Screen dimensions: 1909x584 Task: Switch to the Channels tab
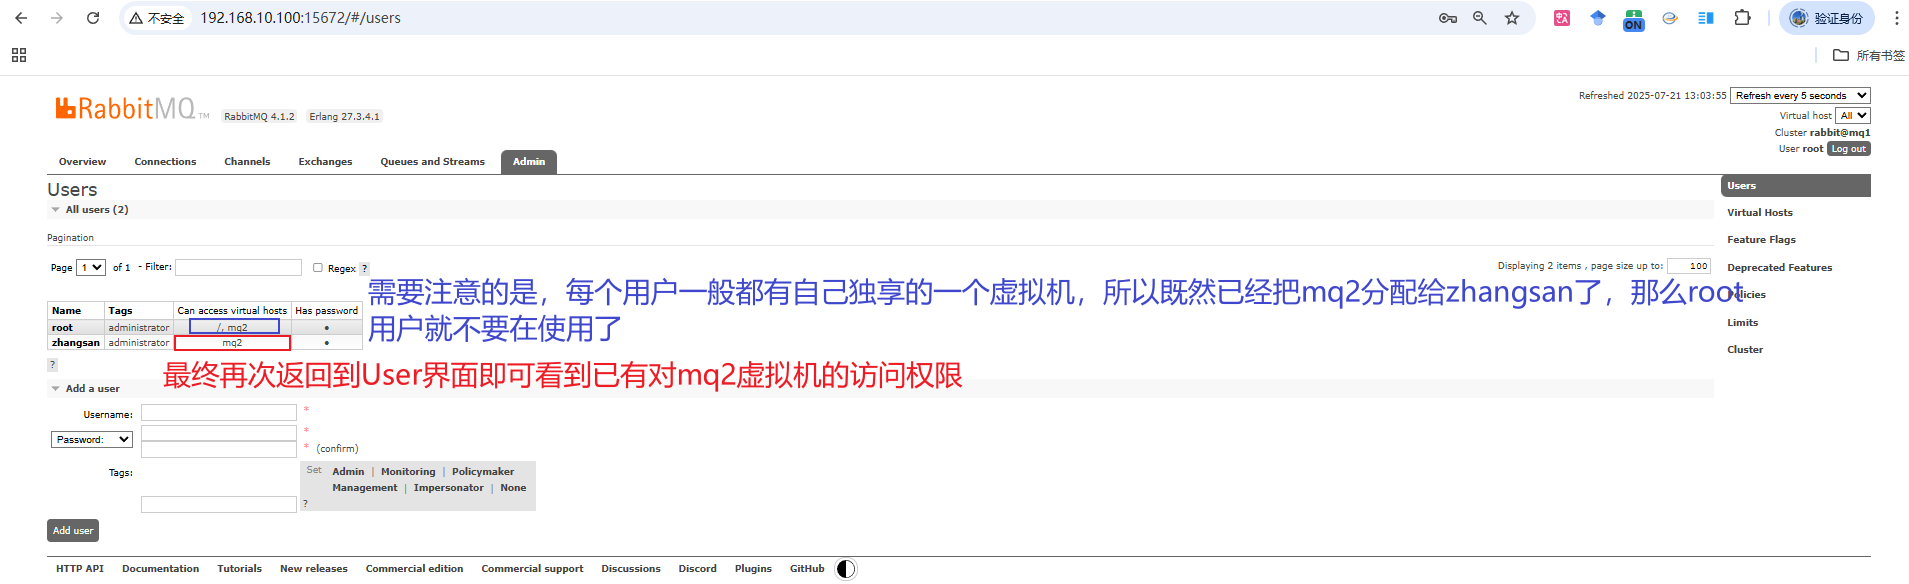coord(247,161)
